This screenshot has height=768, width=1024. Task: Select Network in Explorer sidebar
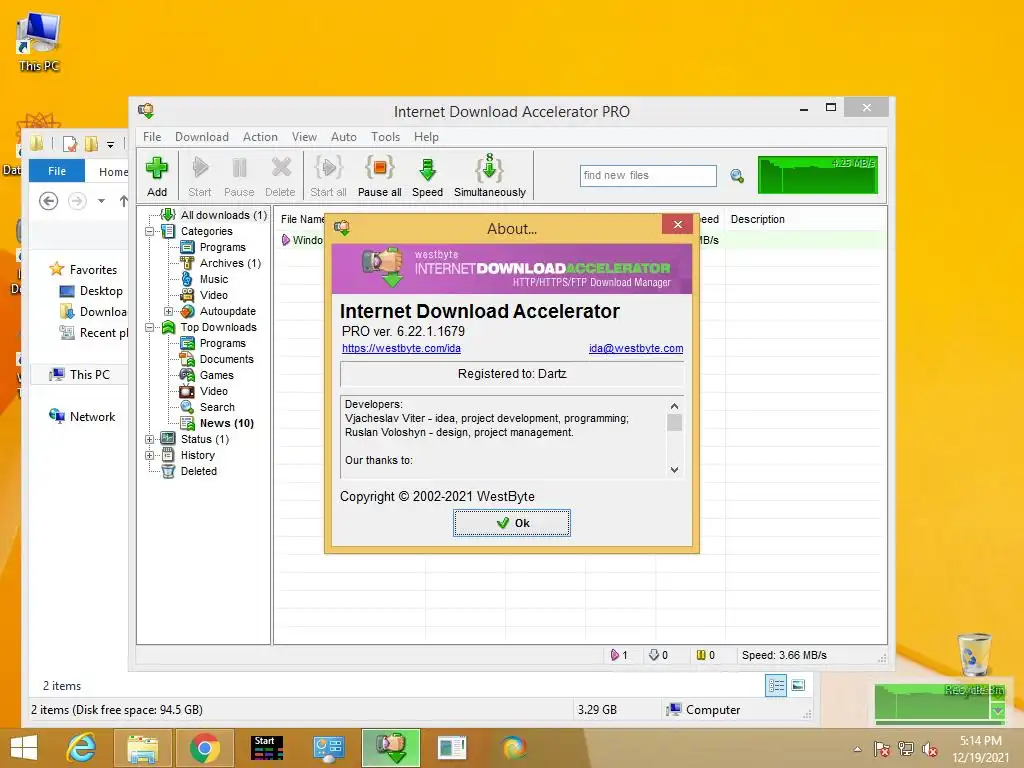point(92,417)
